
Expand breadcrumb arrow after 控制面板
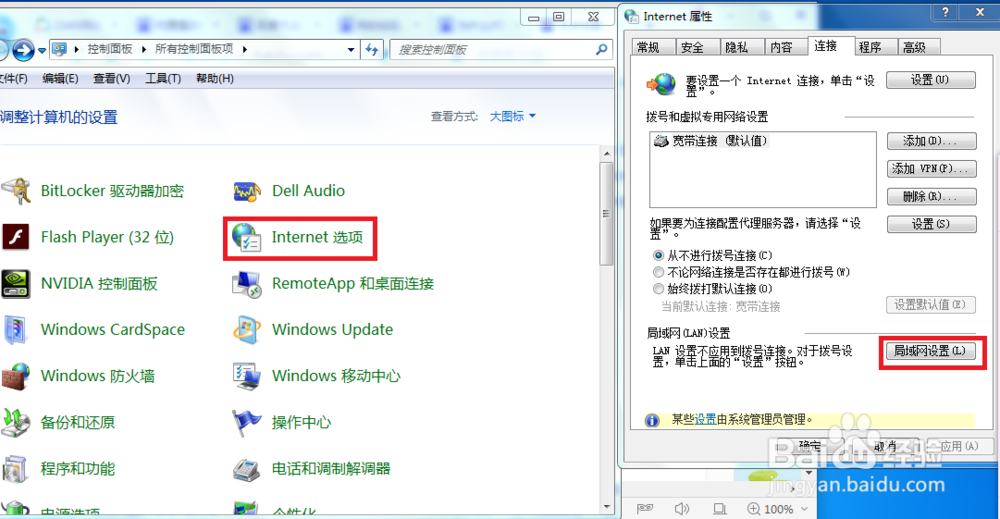coord(143,49)
